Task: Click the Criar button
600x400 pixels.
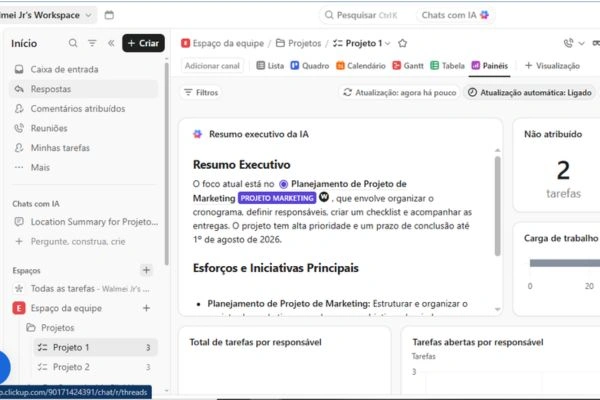Action: (x=143, y=43)
